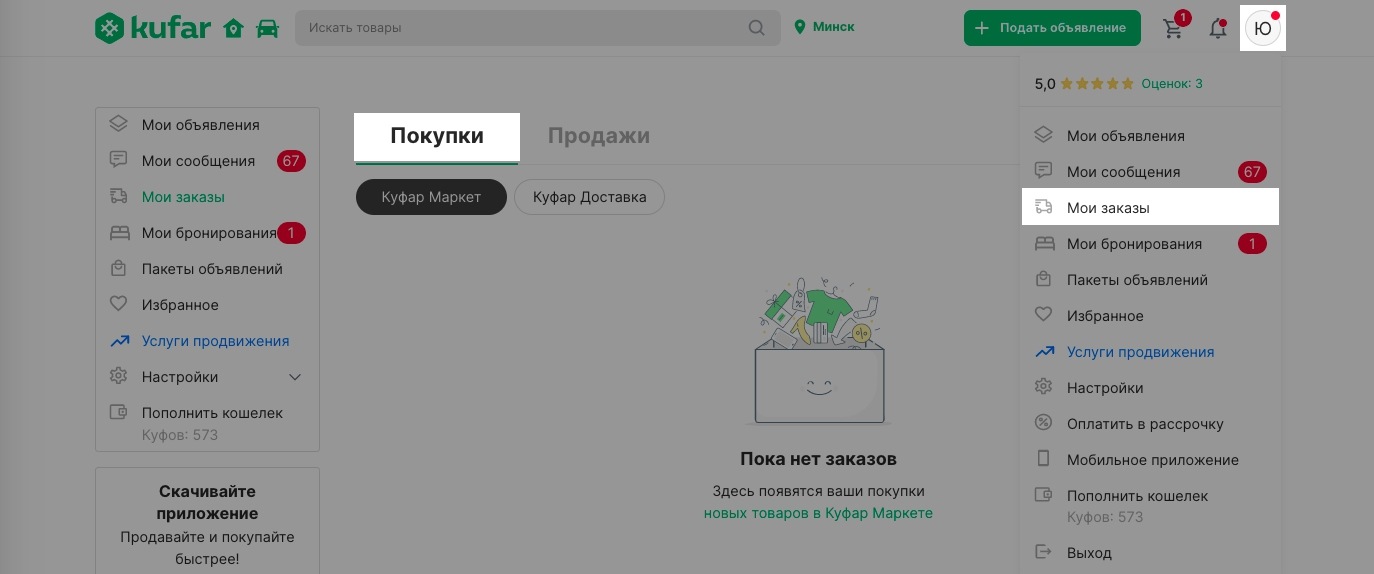Open sidebar Пакеты объявлений link

(x=212, y=269)
